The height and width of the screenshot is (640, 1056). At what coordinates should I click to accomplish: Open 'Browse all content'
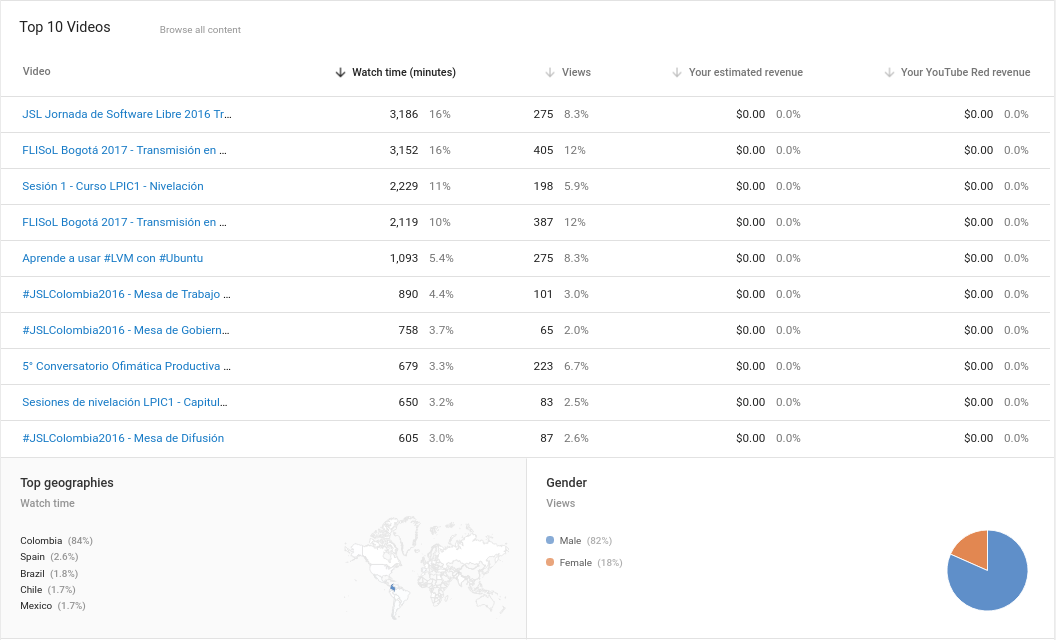(x=199, y=30)
